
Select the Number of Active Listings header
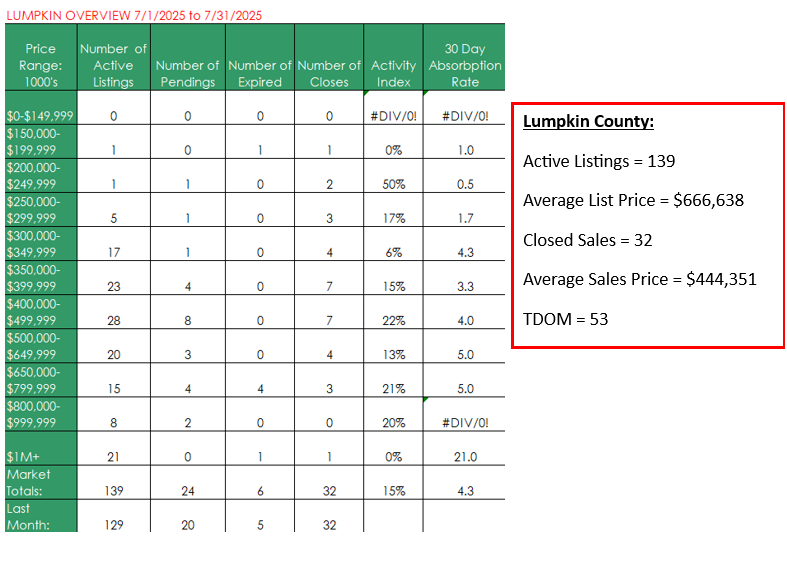(x=113, y=57)
